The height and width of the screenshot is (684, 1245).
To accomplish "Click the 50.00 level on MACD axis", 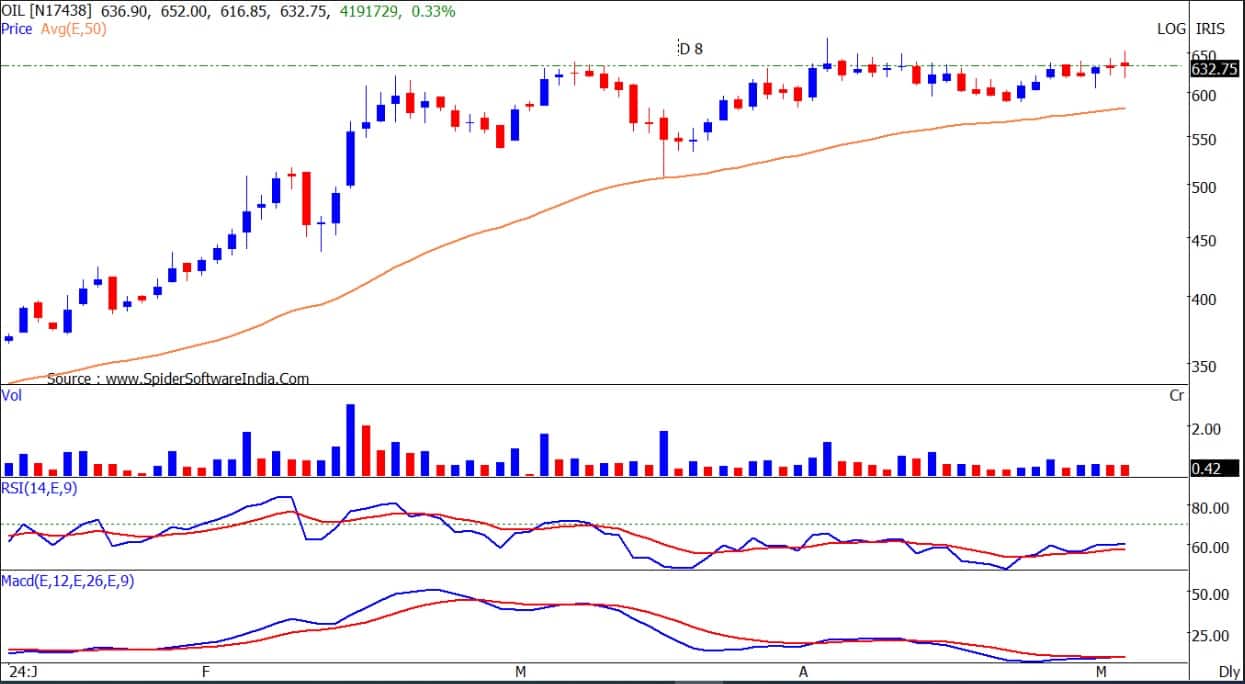I will click(1206, 594).
